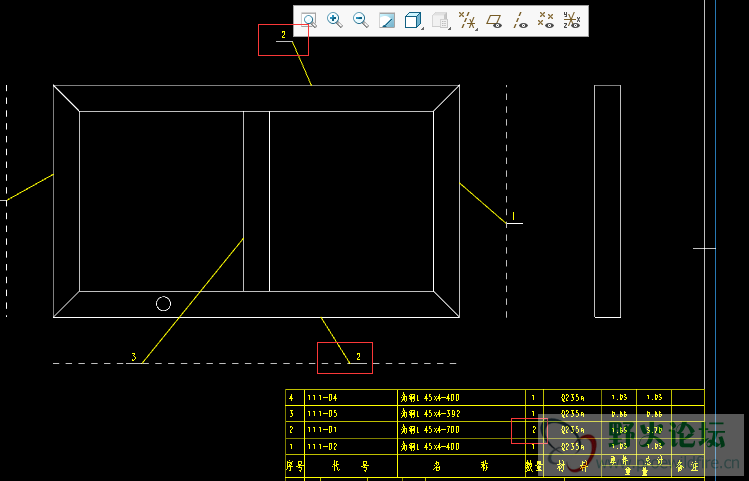
Task: Click the 数量 header cell
Action: (534, 466)
